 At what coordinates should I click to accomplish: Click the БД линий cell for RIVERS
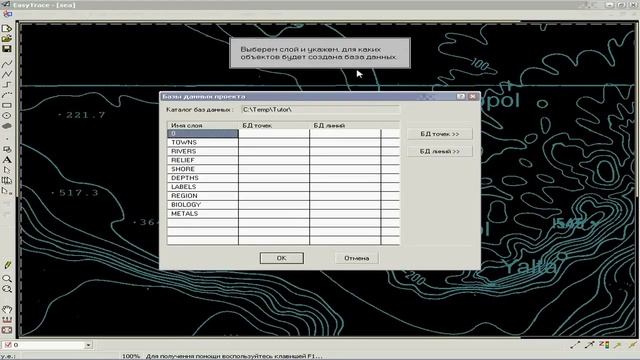click(x=345, y=151)
